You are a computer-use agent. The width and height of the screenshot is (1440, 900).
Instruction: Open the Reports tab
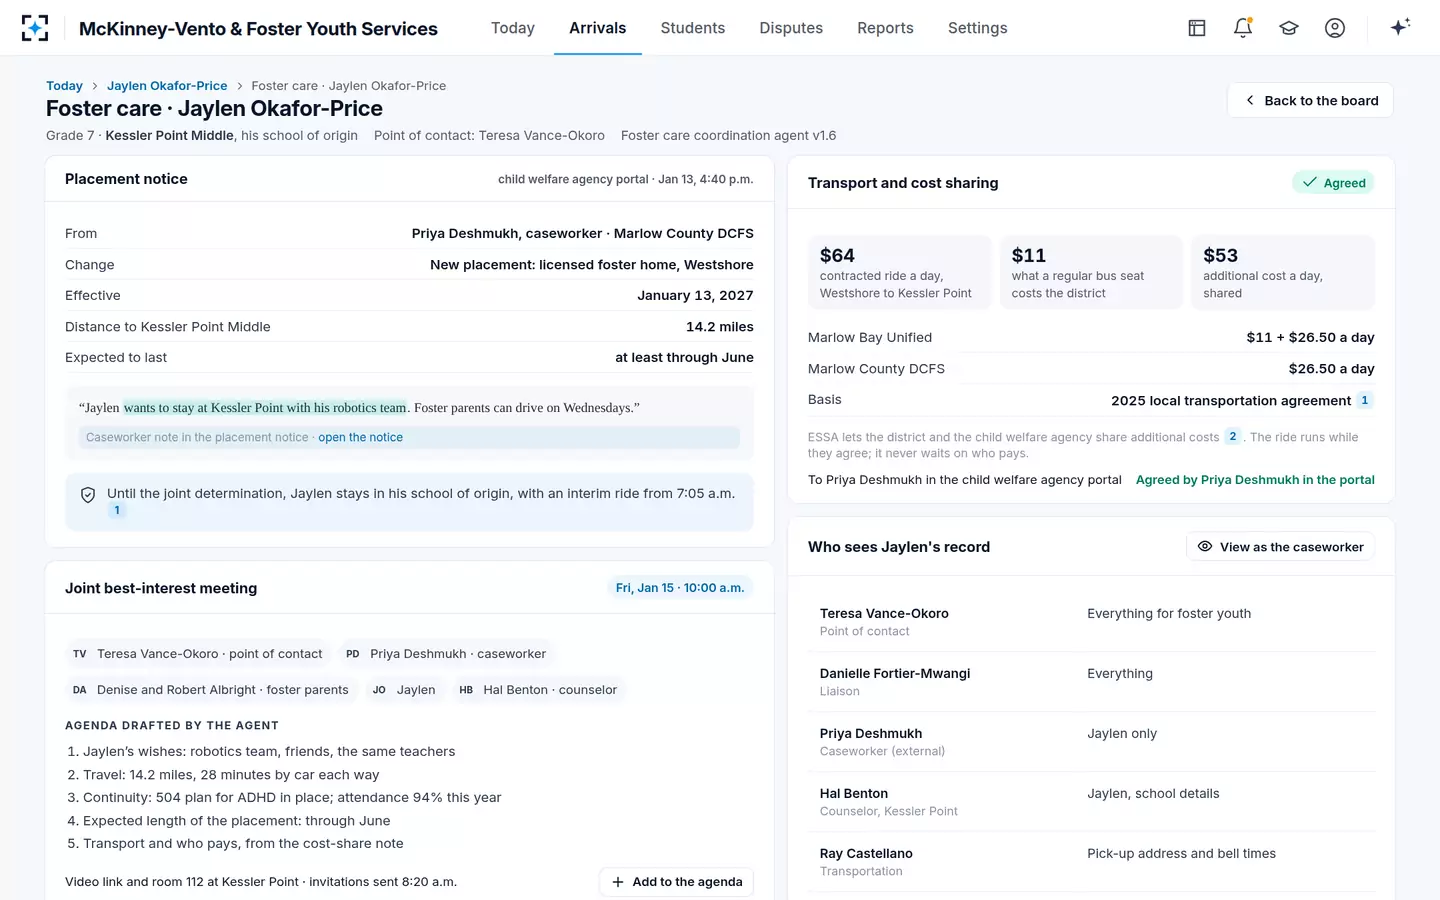[885, 28]
